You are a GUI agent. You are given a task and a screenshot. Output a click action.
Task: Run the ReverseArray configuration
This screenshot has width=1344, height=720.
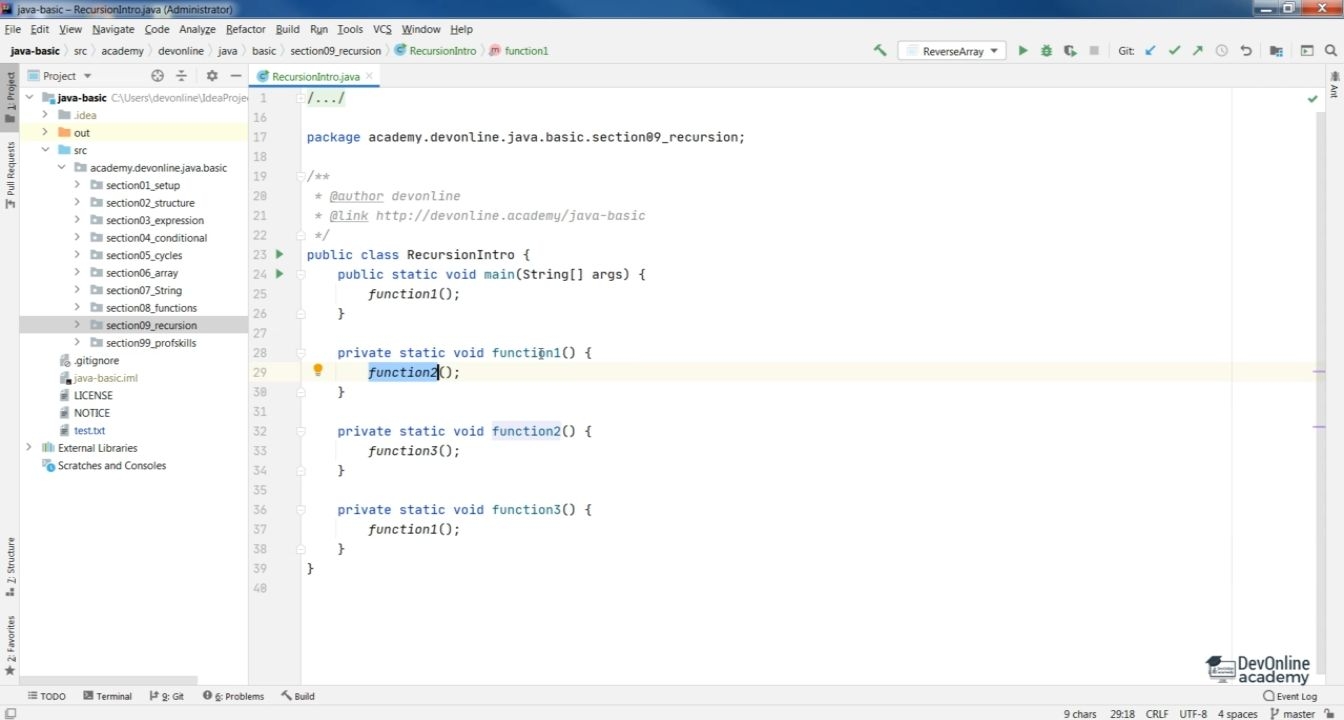point(1022,50)
